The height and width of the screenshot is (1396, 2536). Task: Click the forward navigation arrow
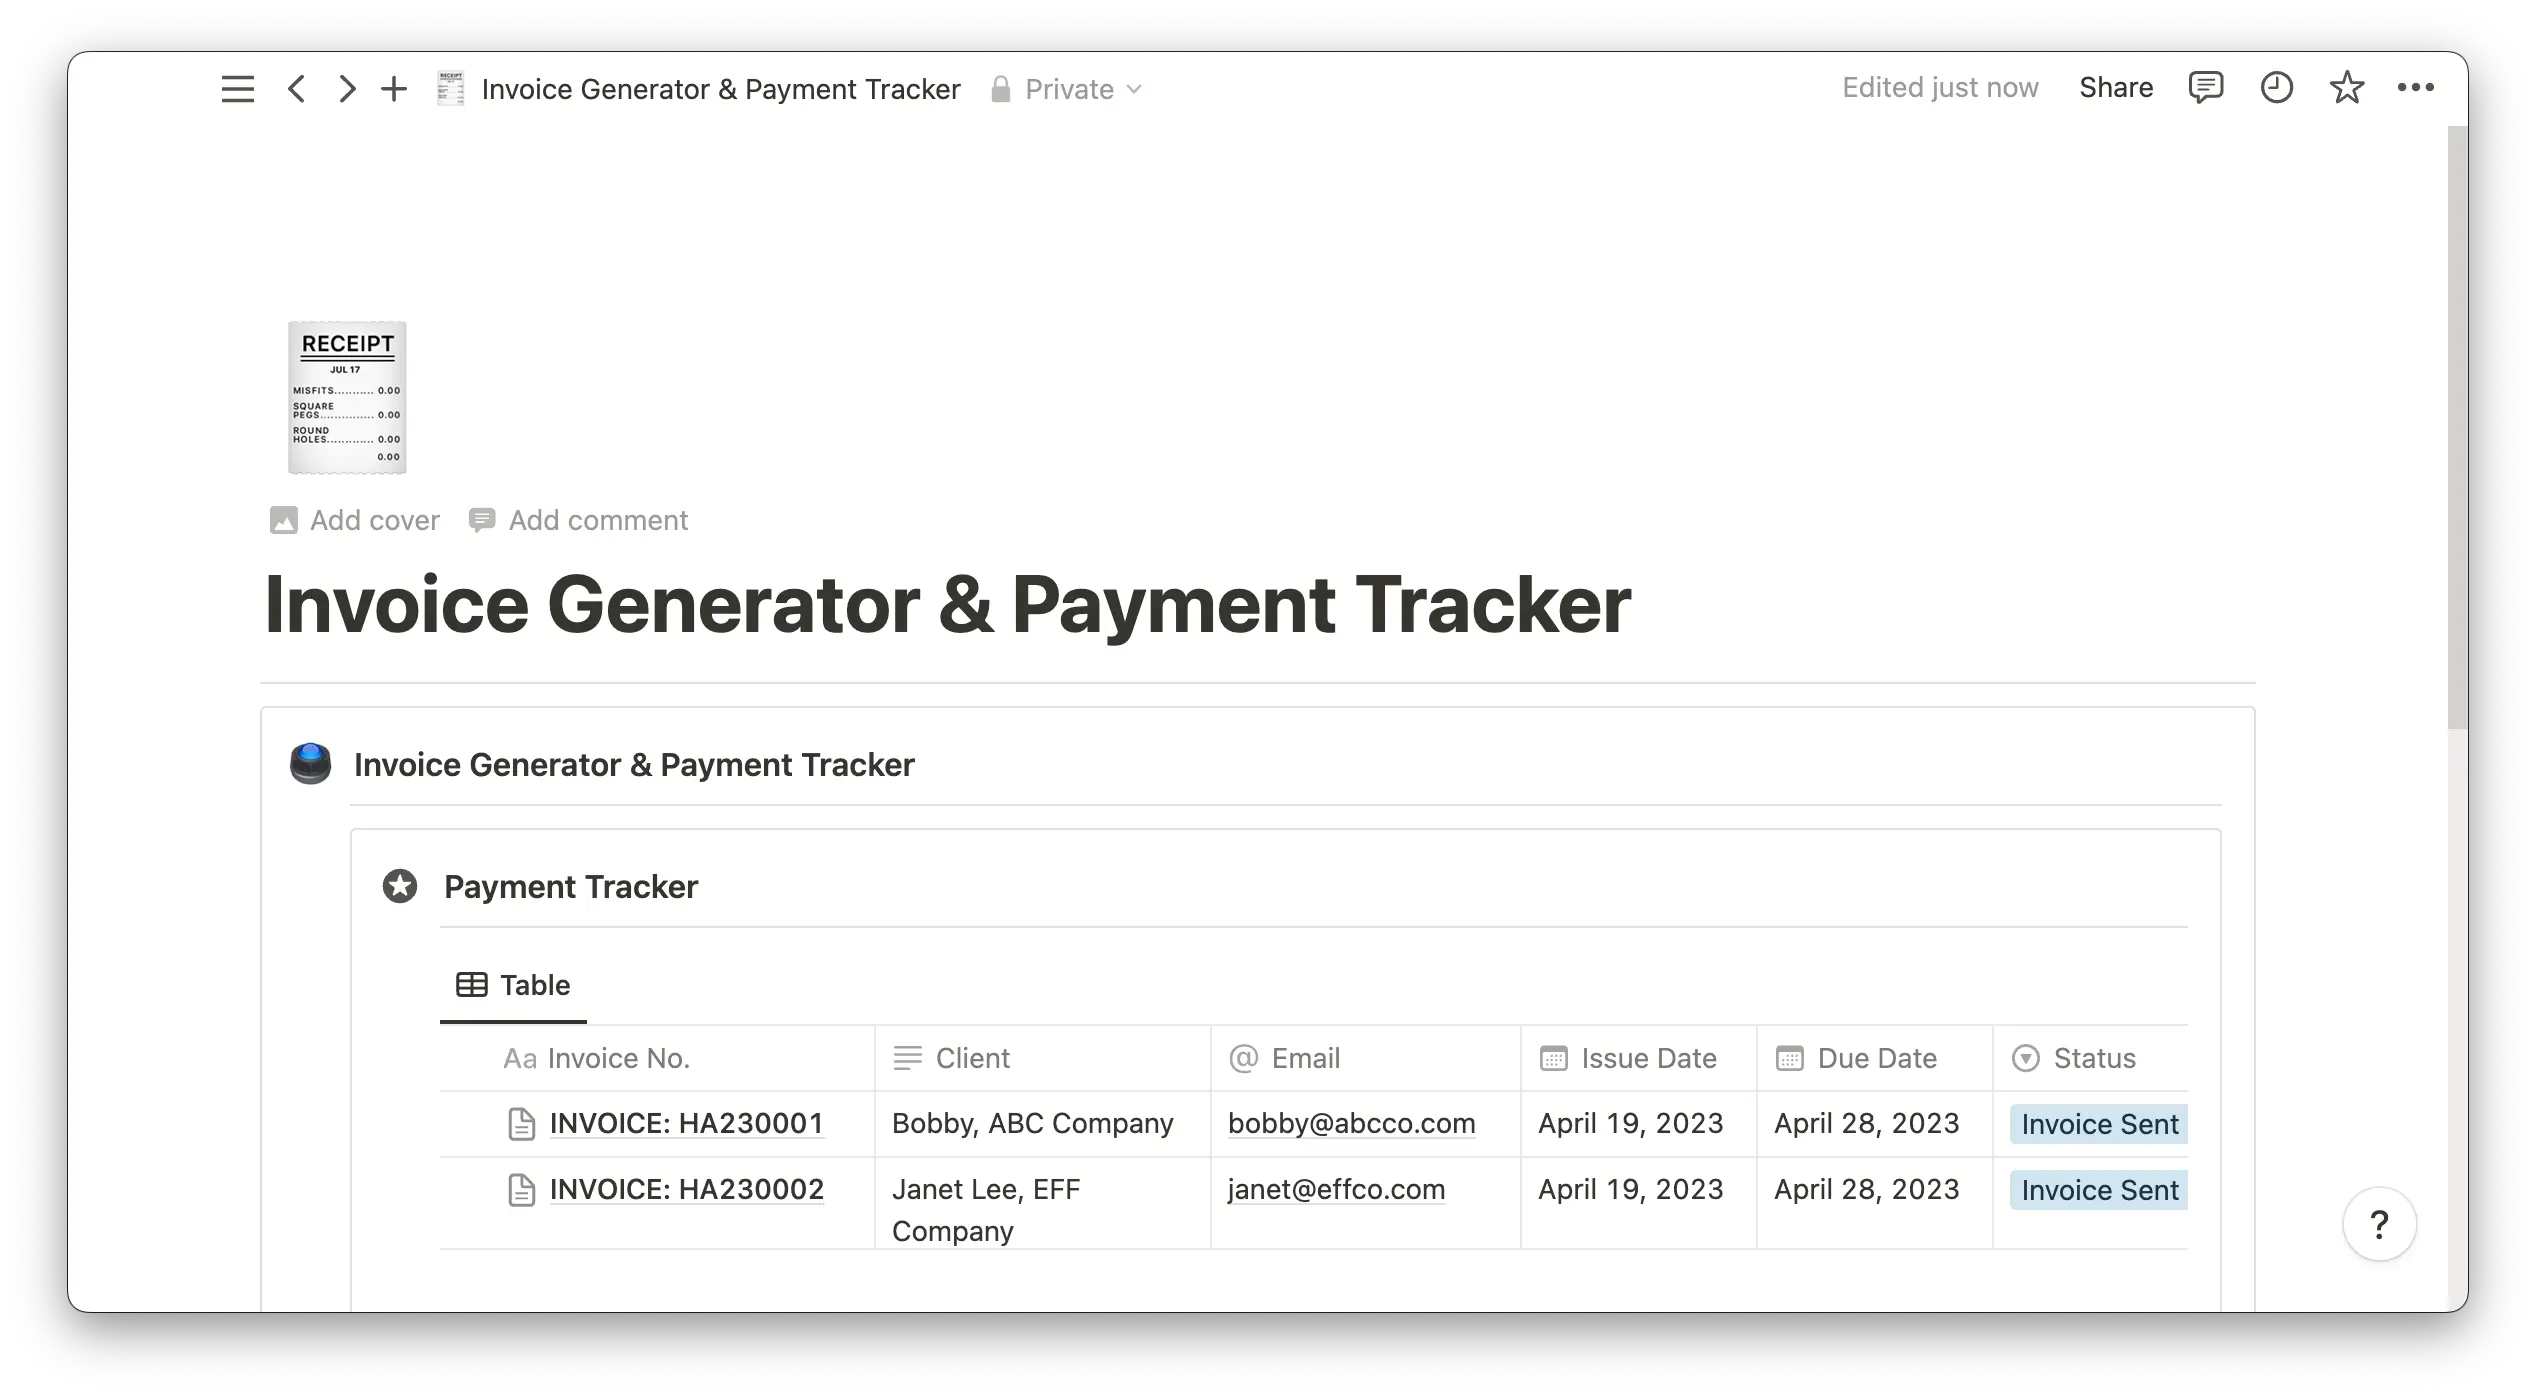pos(346,89)
